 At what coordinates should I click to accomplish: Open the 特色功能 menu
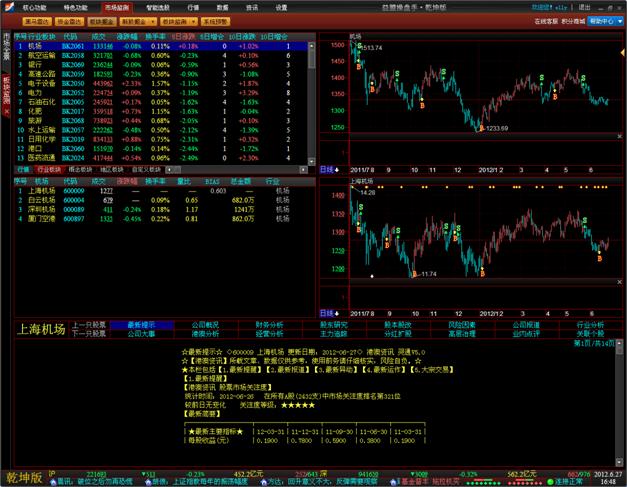tap(75, 8)
